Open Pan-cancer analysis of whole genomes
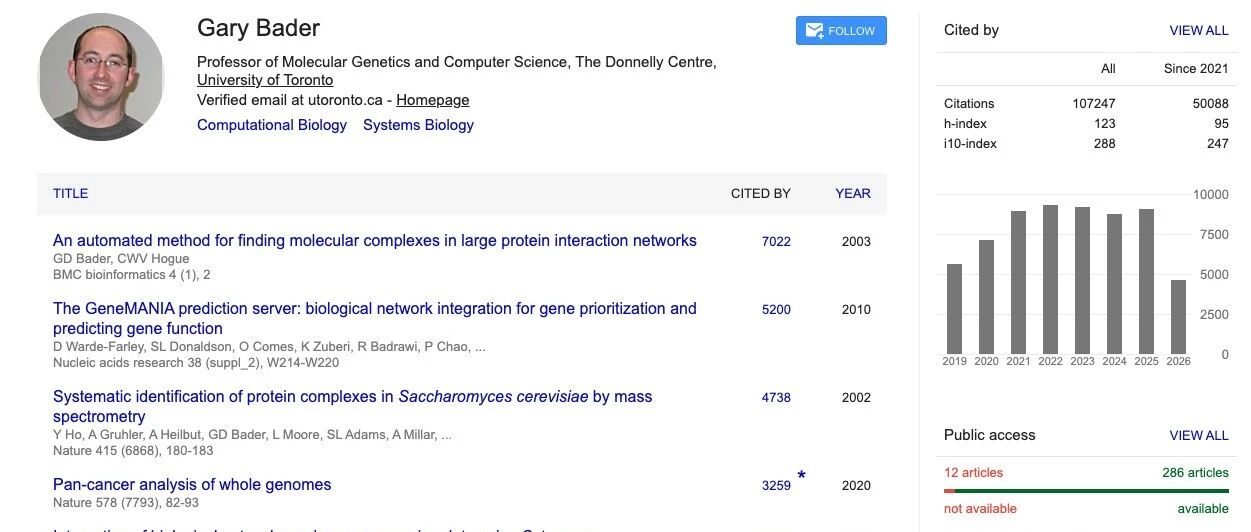The width and height of the screenshot is (1251, 532). [x=192, y=485]
